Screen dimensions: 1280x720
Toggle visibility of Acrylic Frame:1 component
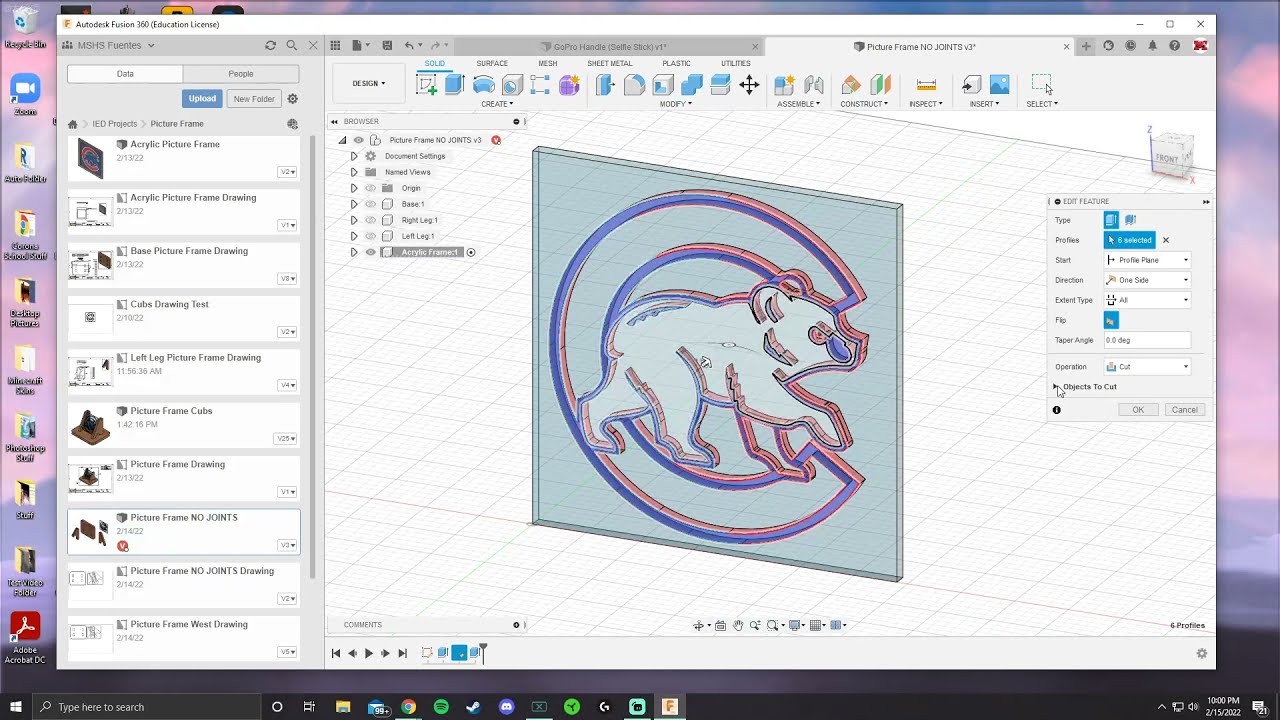(x=370, y=252)
